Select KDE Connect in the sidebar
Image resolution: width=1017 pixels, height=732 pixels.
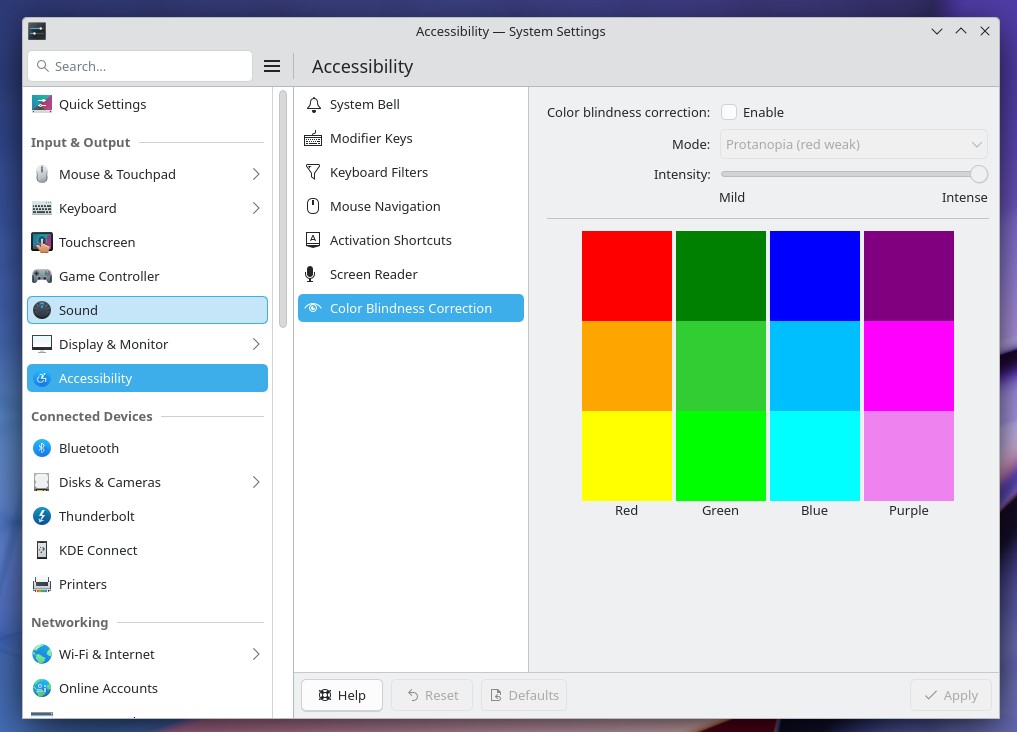point(147,550)
